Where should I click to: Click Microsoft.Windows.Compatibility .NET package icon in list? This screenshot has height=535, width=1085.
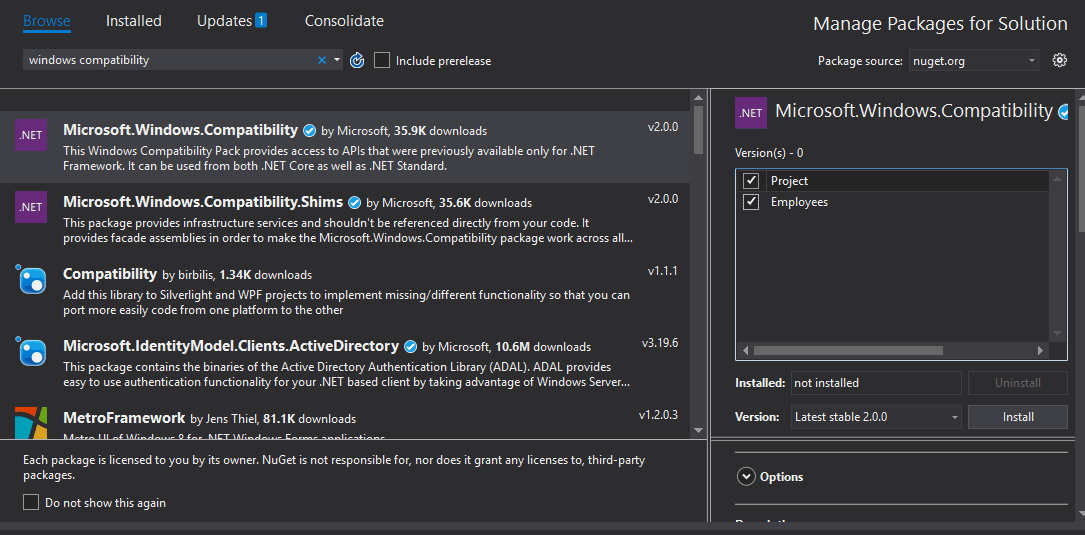(30, 134)
